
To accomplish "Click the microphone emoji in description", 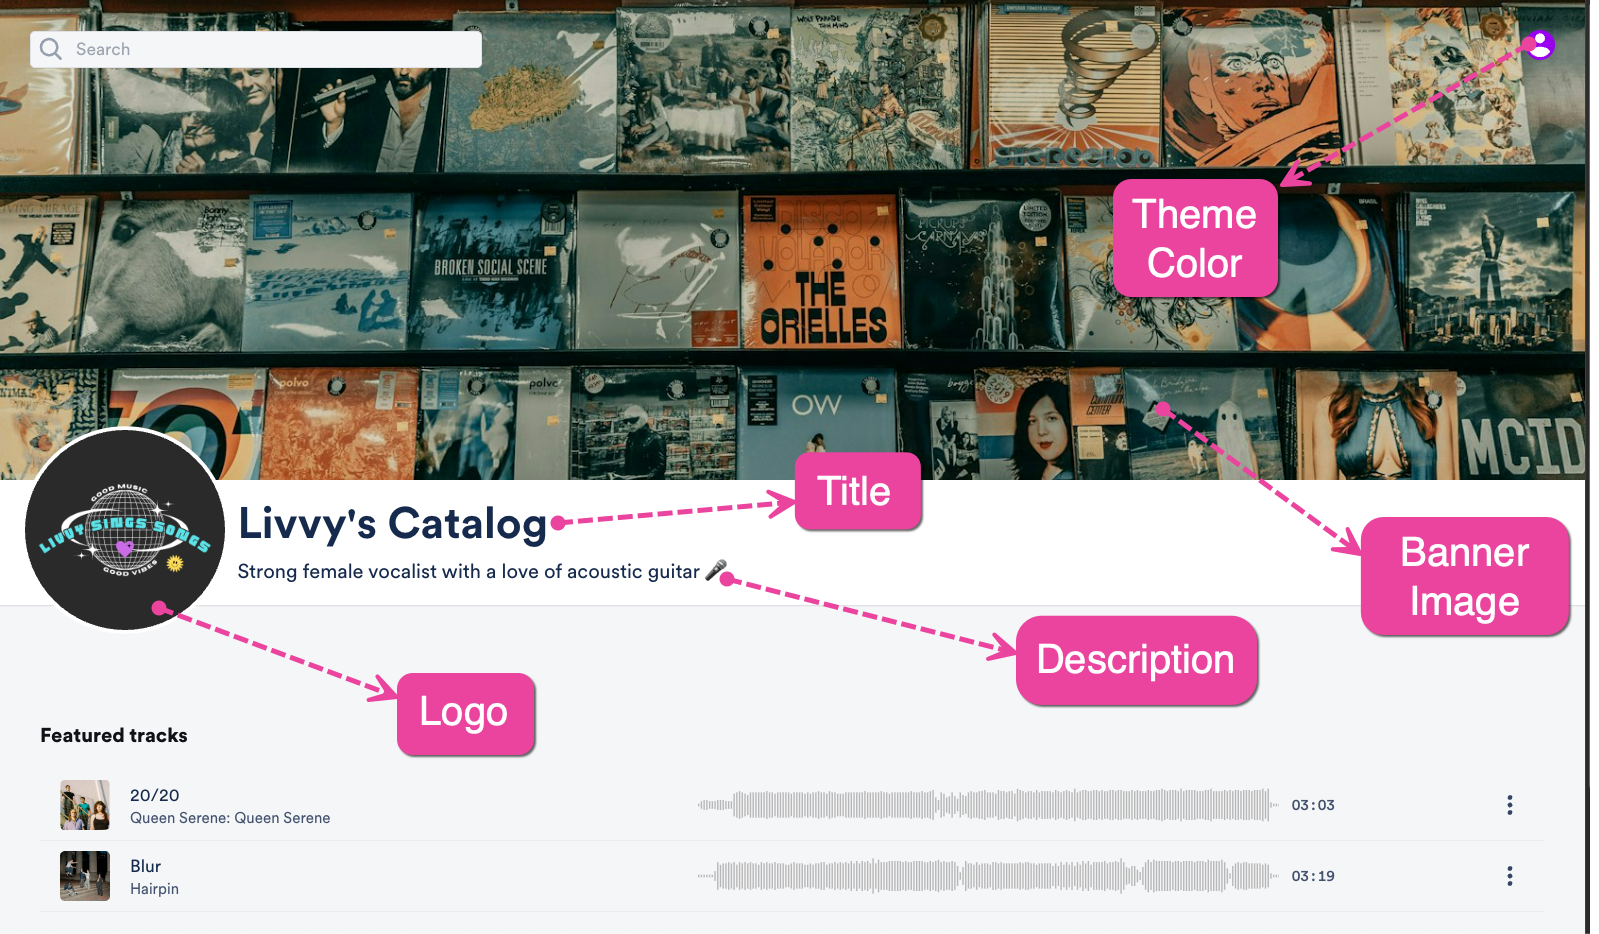I will [x=716, y=571].
